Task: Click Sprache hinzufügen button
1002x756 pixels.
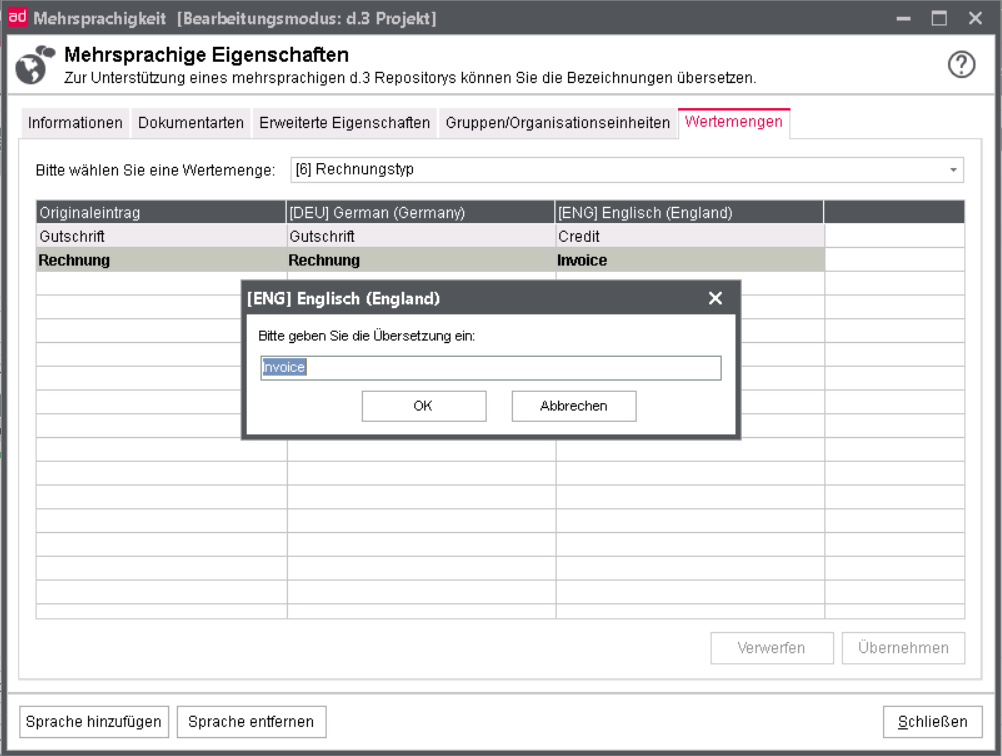Action: [94, 721]
